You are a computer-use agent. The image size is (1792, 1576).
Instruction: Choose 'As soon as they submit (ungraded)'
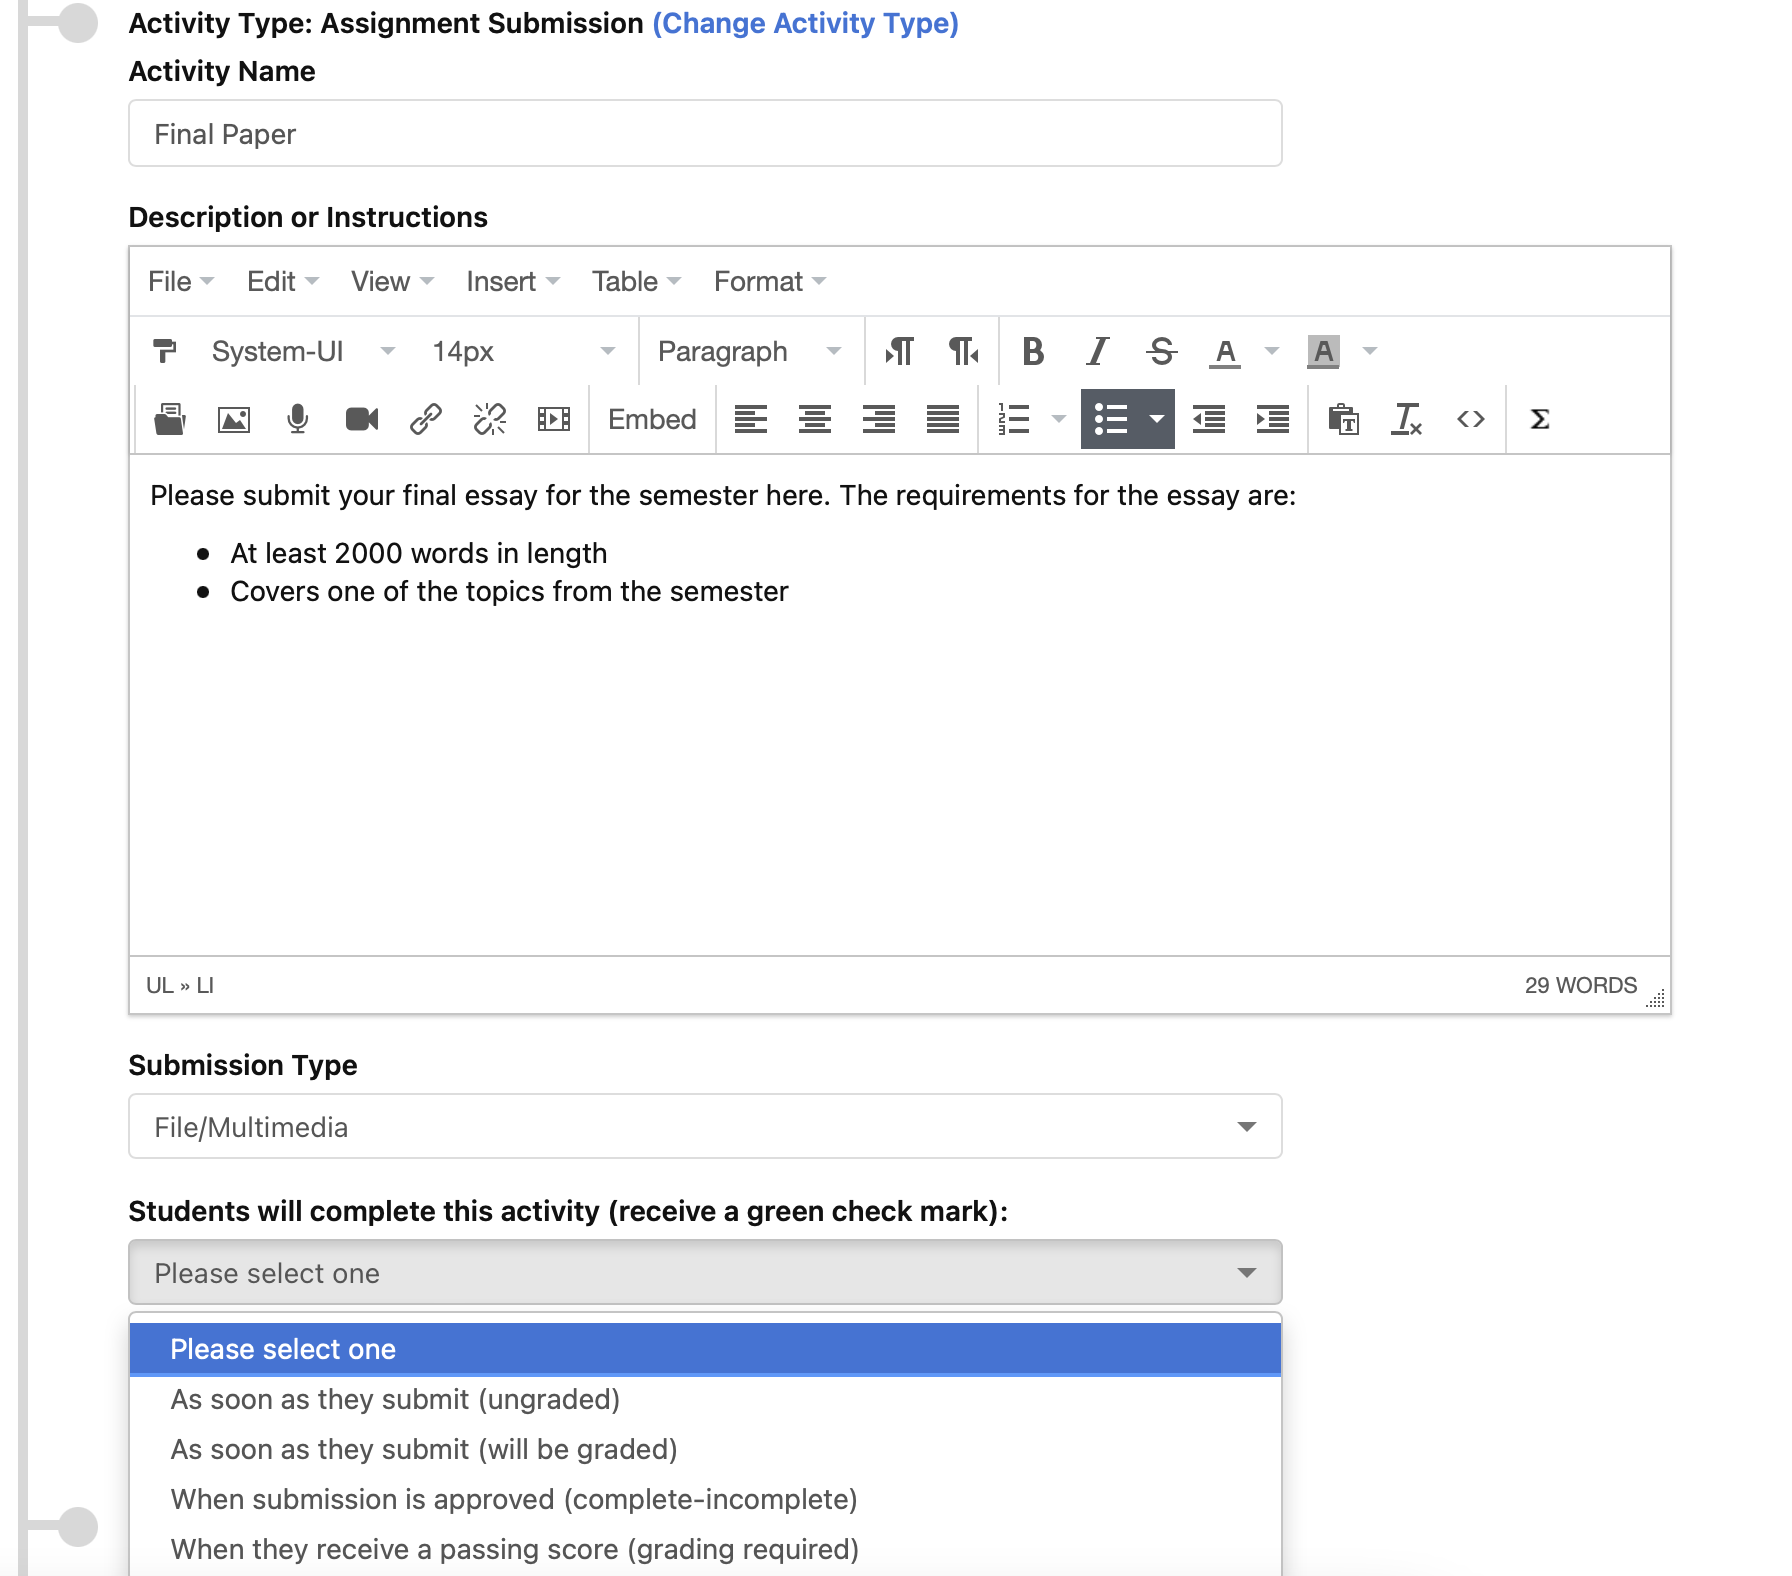point(705,1399)
